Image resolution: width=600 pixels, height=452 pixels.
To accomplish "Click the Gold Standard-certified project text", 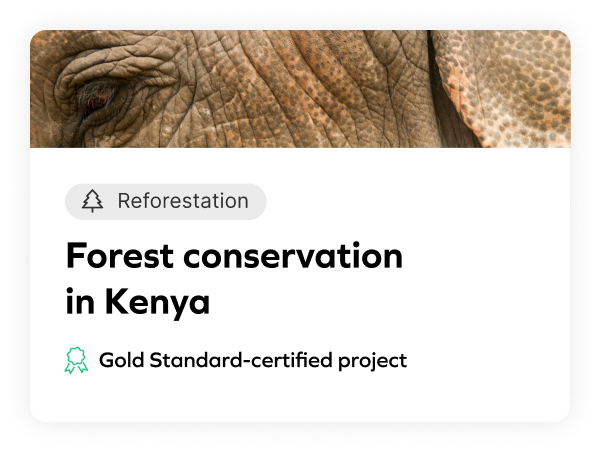I will coord(252,360).
